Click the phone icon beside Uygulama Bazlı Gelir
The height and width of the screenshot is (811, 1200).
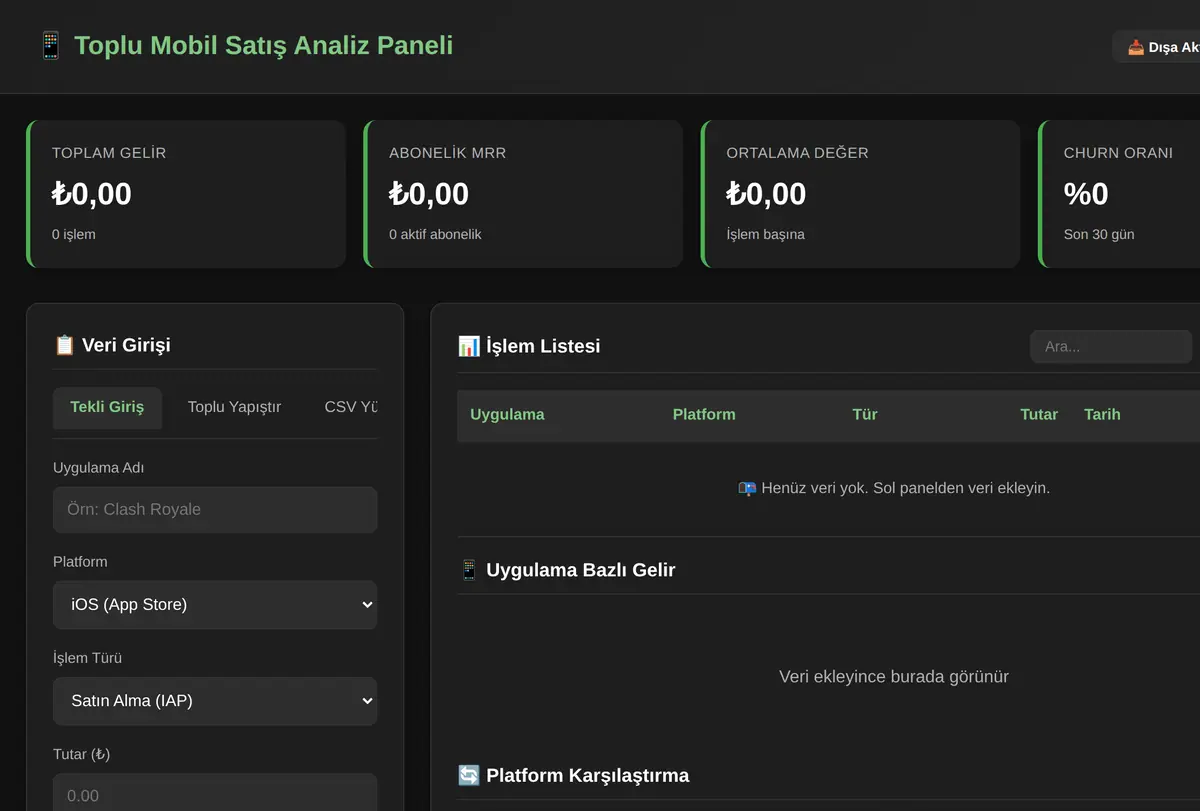(x=468, y=570)
